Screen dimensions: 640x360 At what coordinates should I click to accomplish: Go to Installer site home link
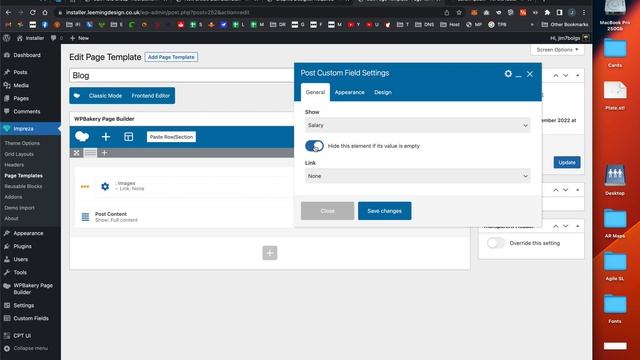[31, 38]
